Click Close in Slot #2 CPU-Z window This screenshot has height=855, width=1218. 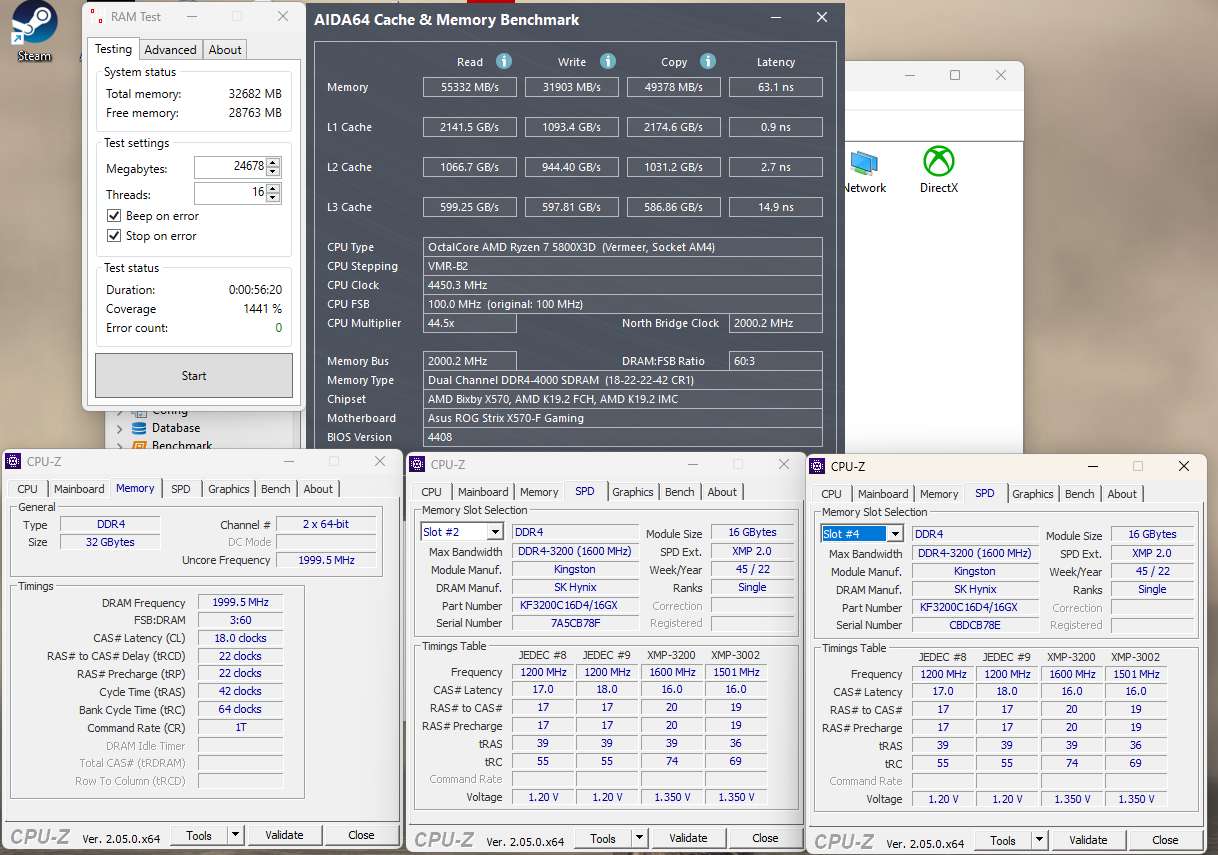click(765, 838)
